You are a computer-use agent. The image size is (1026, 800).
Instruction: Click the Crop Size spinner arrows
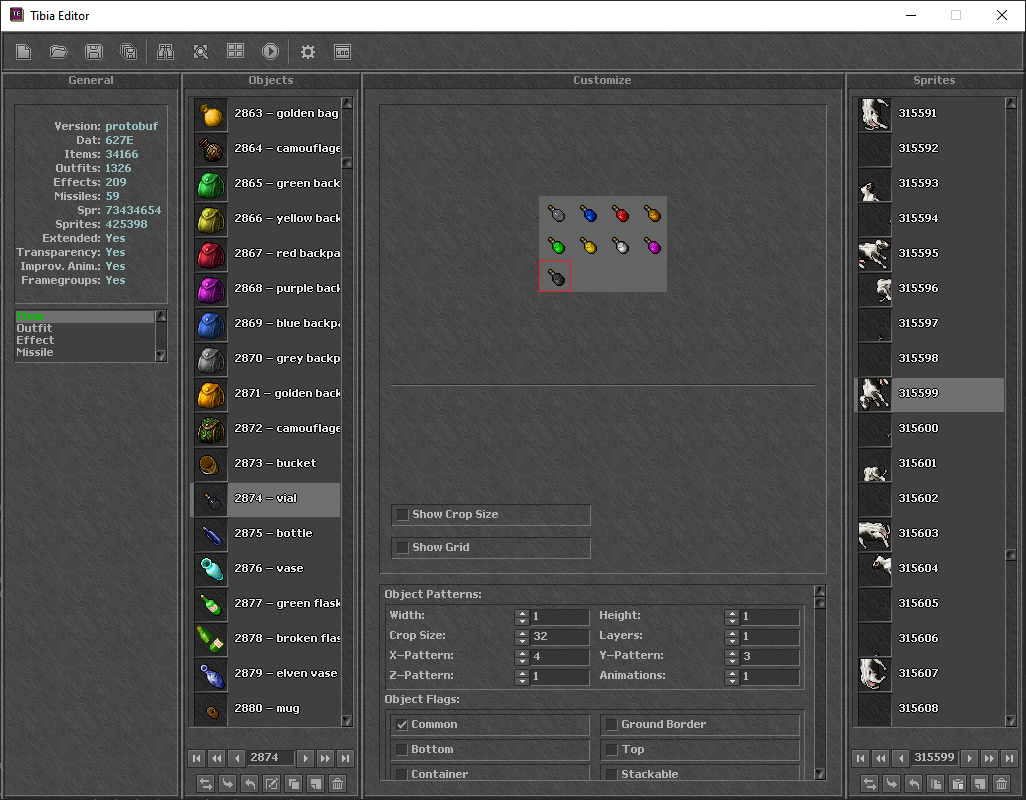(x=522, y=636)
